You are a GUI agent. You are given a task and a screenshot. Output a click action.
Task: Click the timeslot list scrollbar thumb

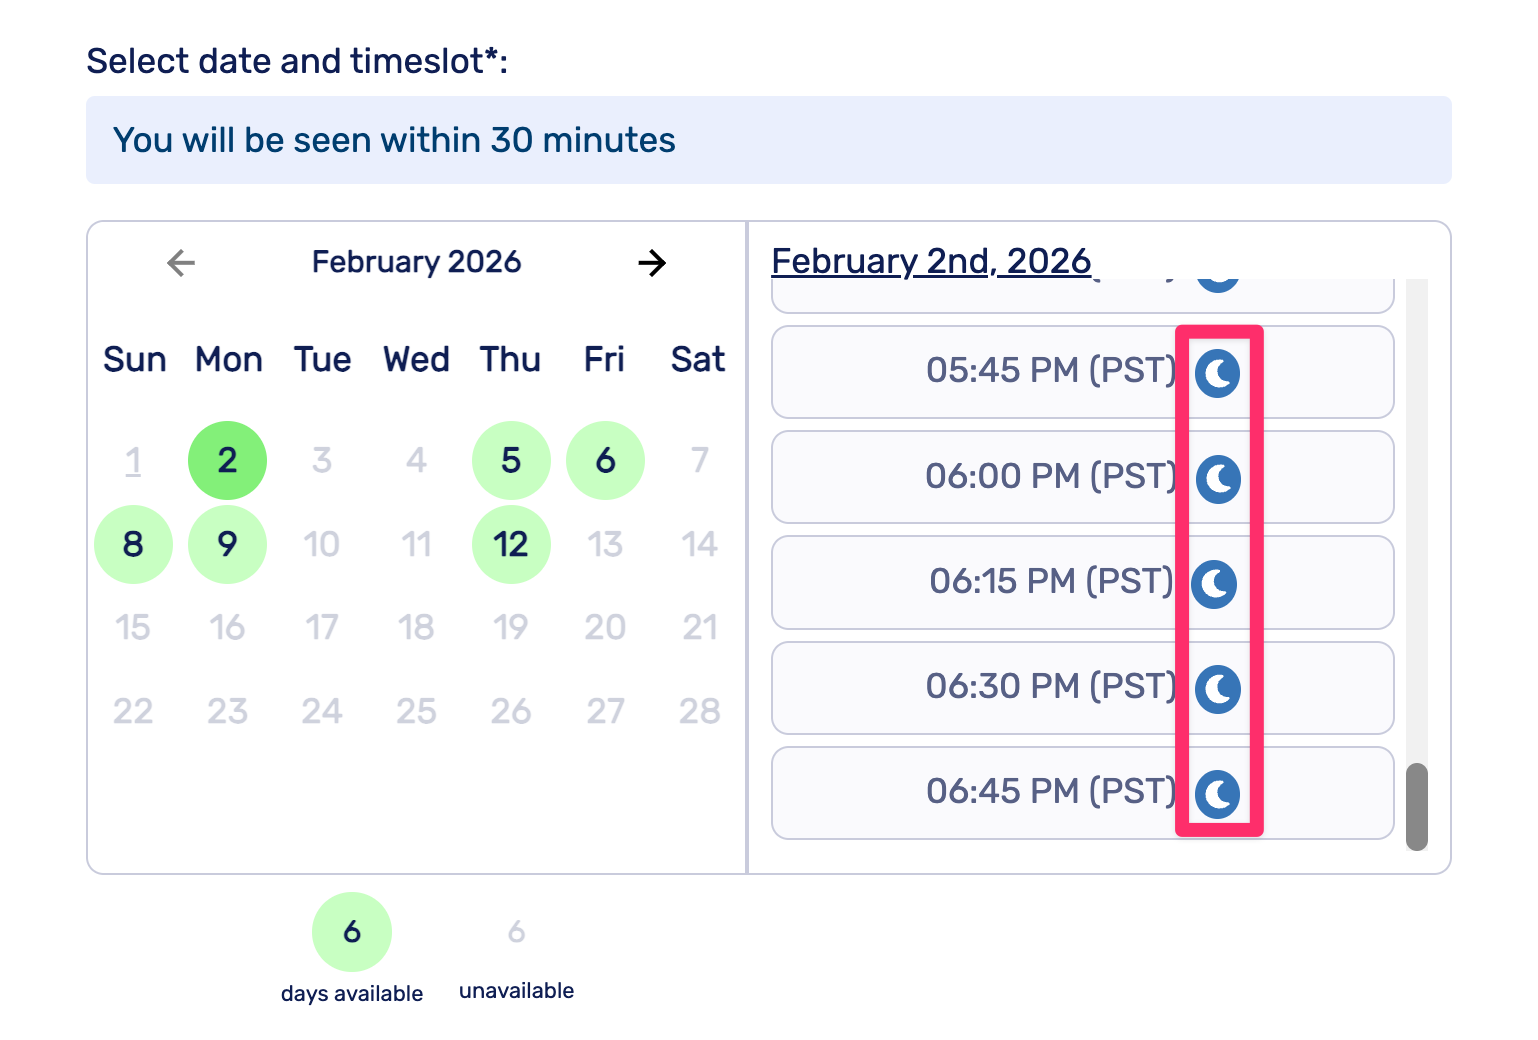click(1416, 807)
